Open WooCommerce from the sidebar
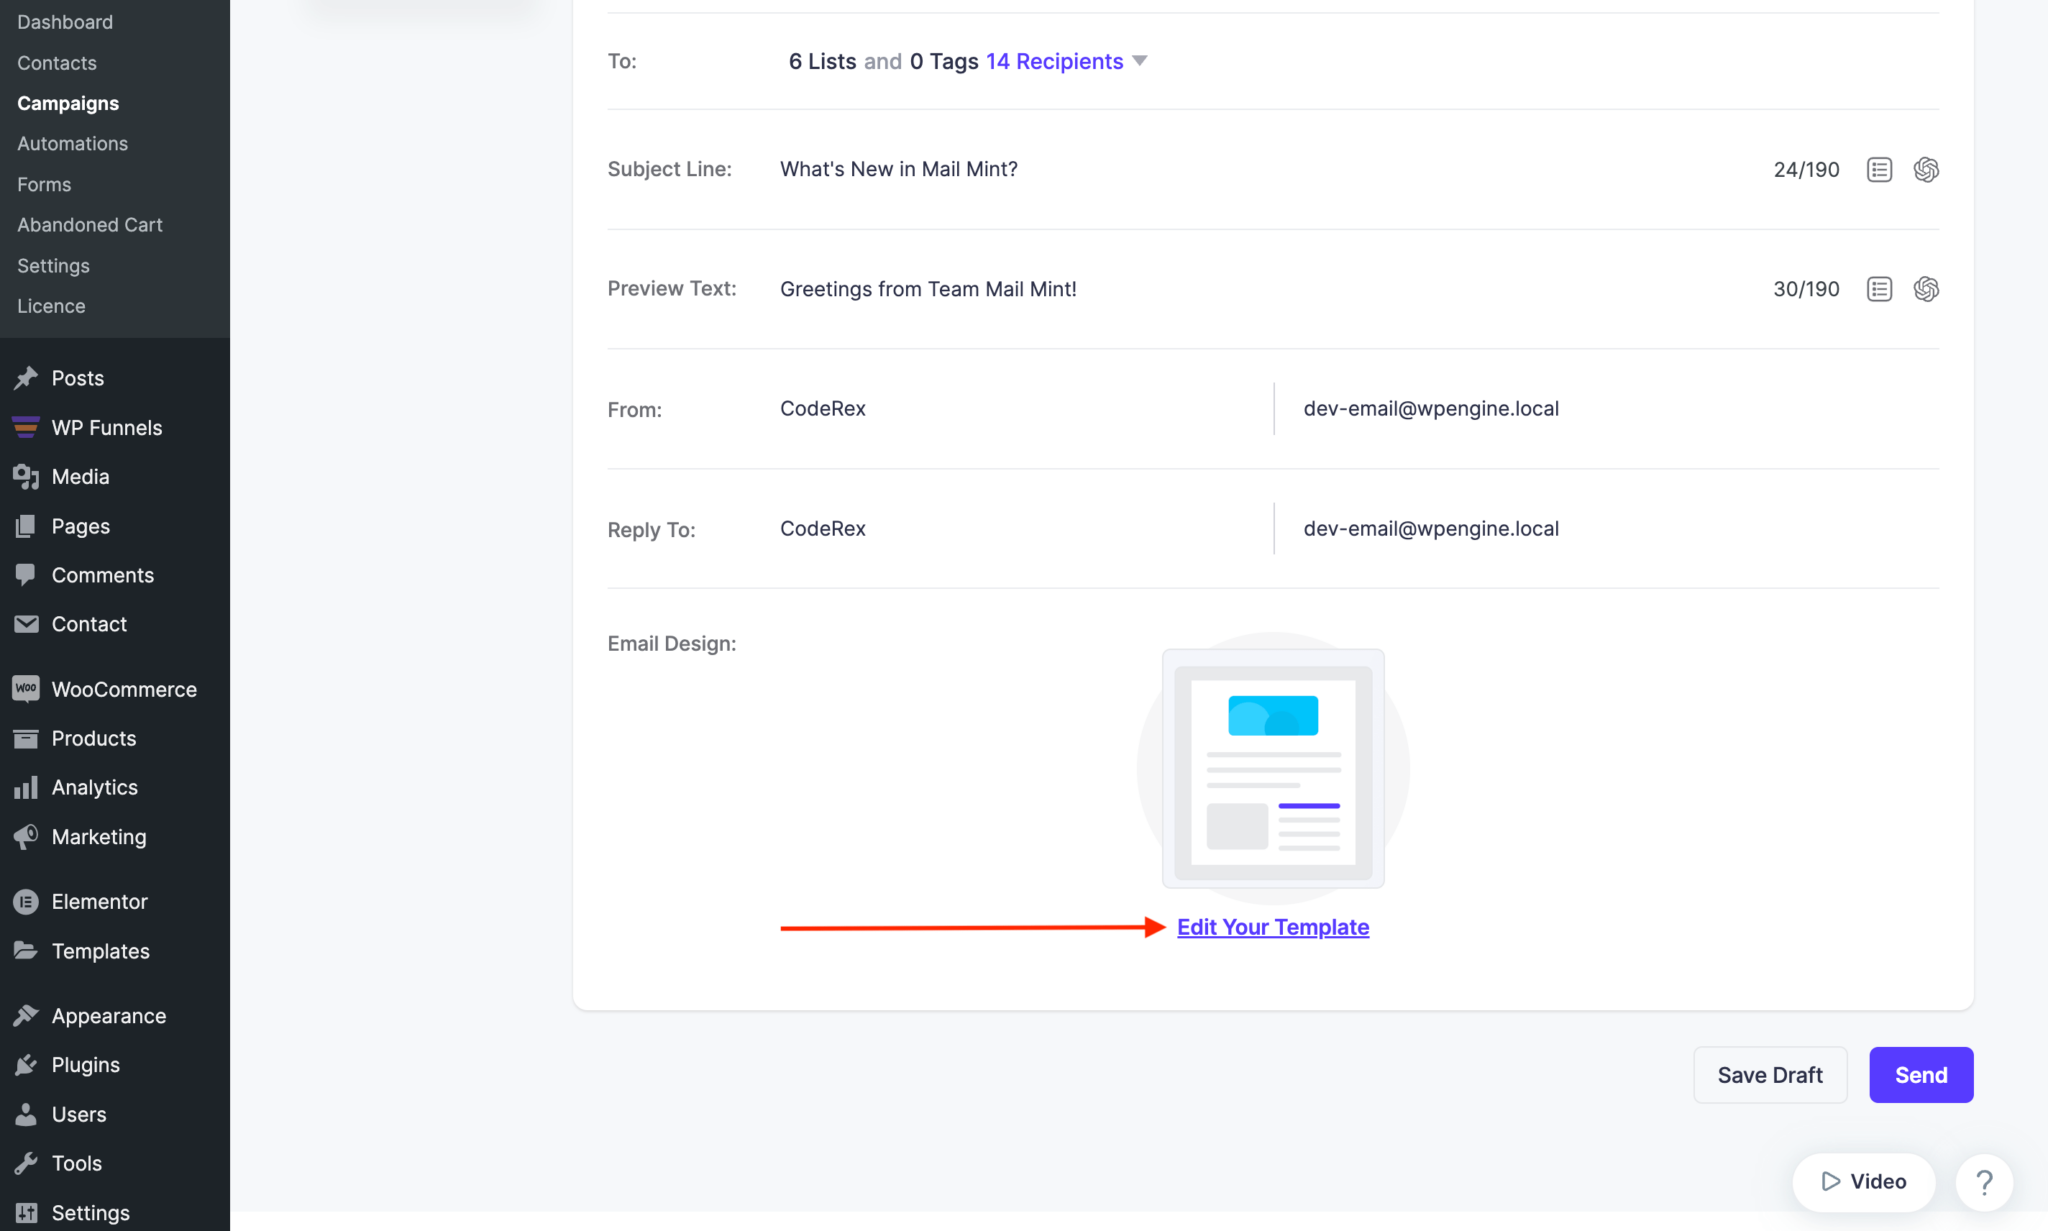The height and width of the screenshot is (1231, 2048). 123,688
